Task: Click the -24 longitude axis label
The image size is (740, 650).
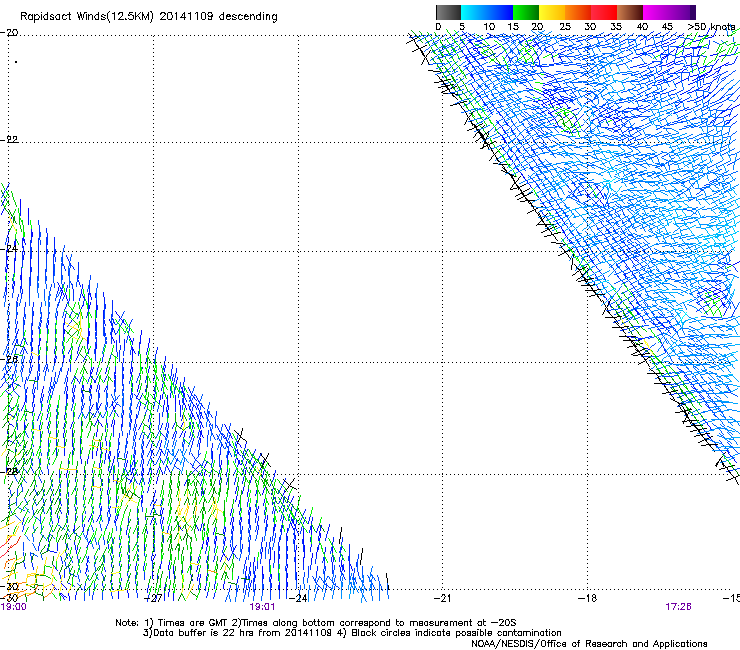Action: point(298,598)
